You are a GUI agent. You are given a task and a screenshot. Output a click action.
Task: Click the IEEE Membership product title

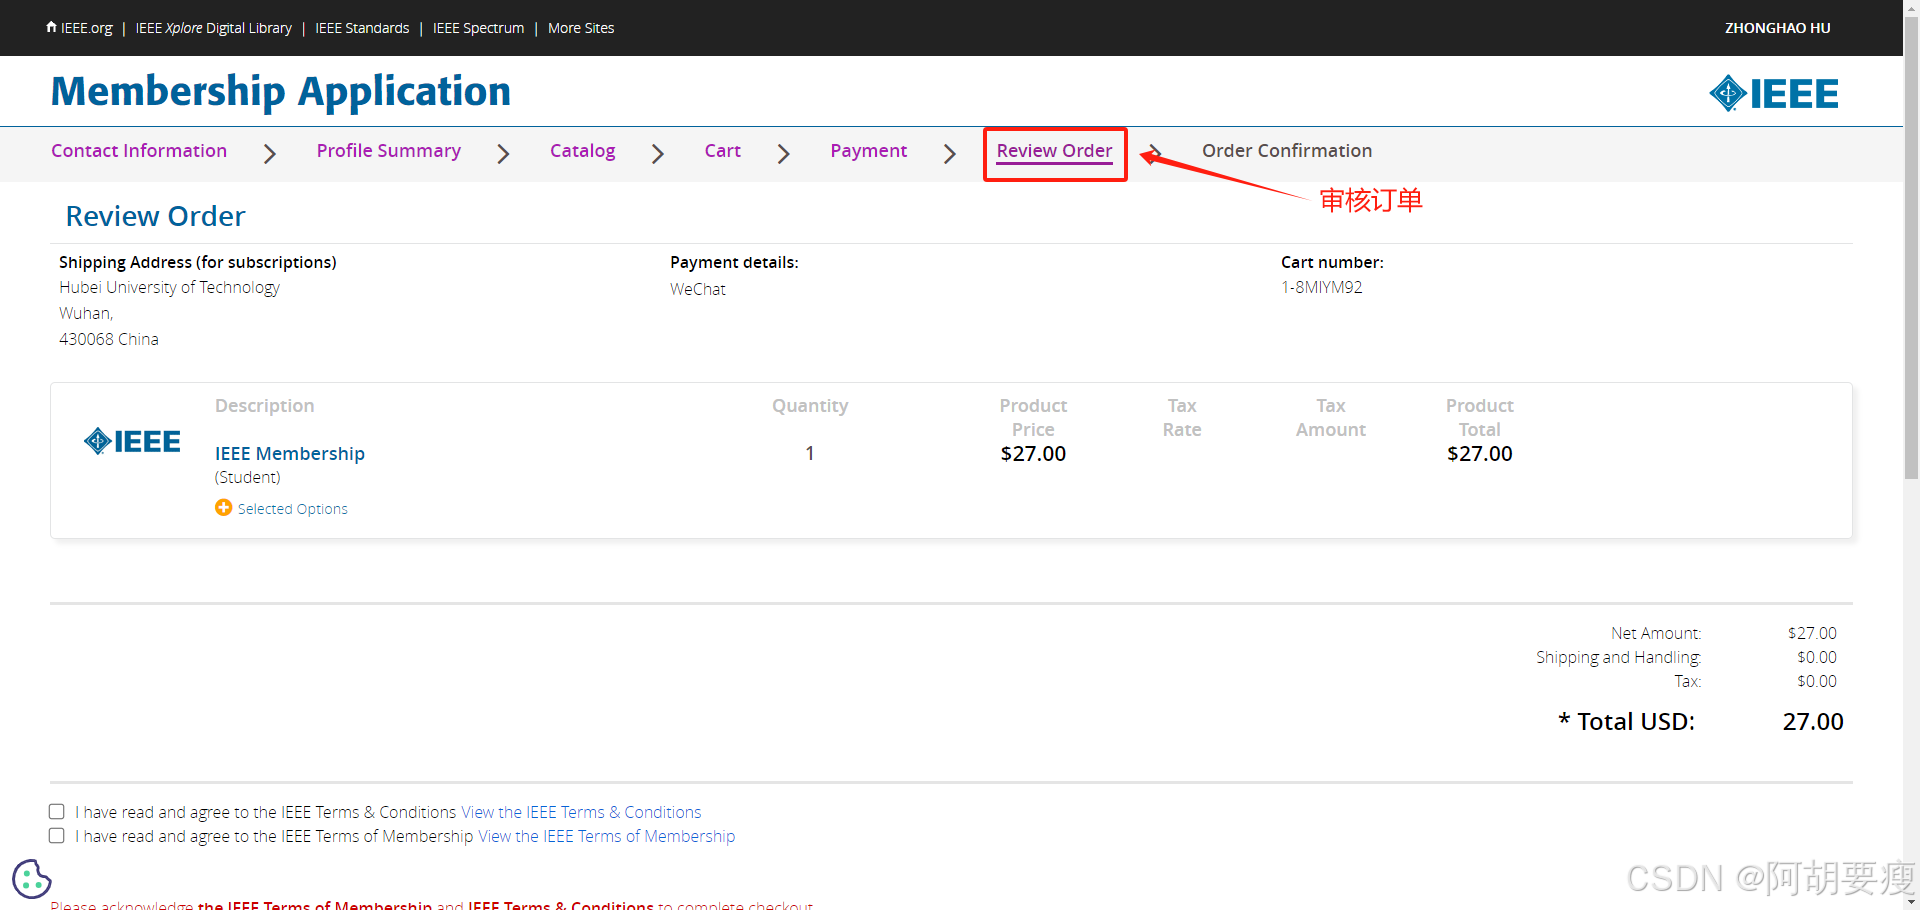coord(290,453)
